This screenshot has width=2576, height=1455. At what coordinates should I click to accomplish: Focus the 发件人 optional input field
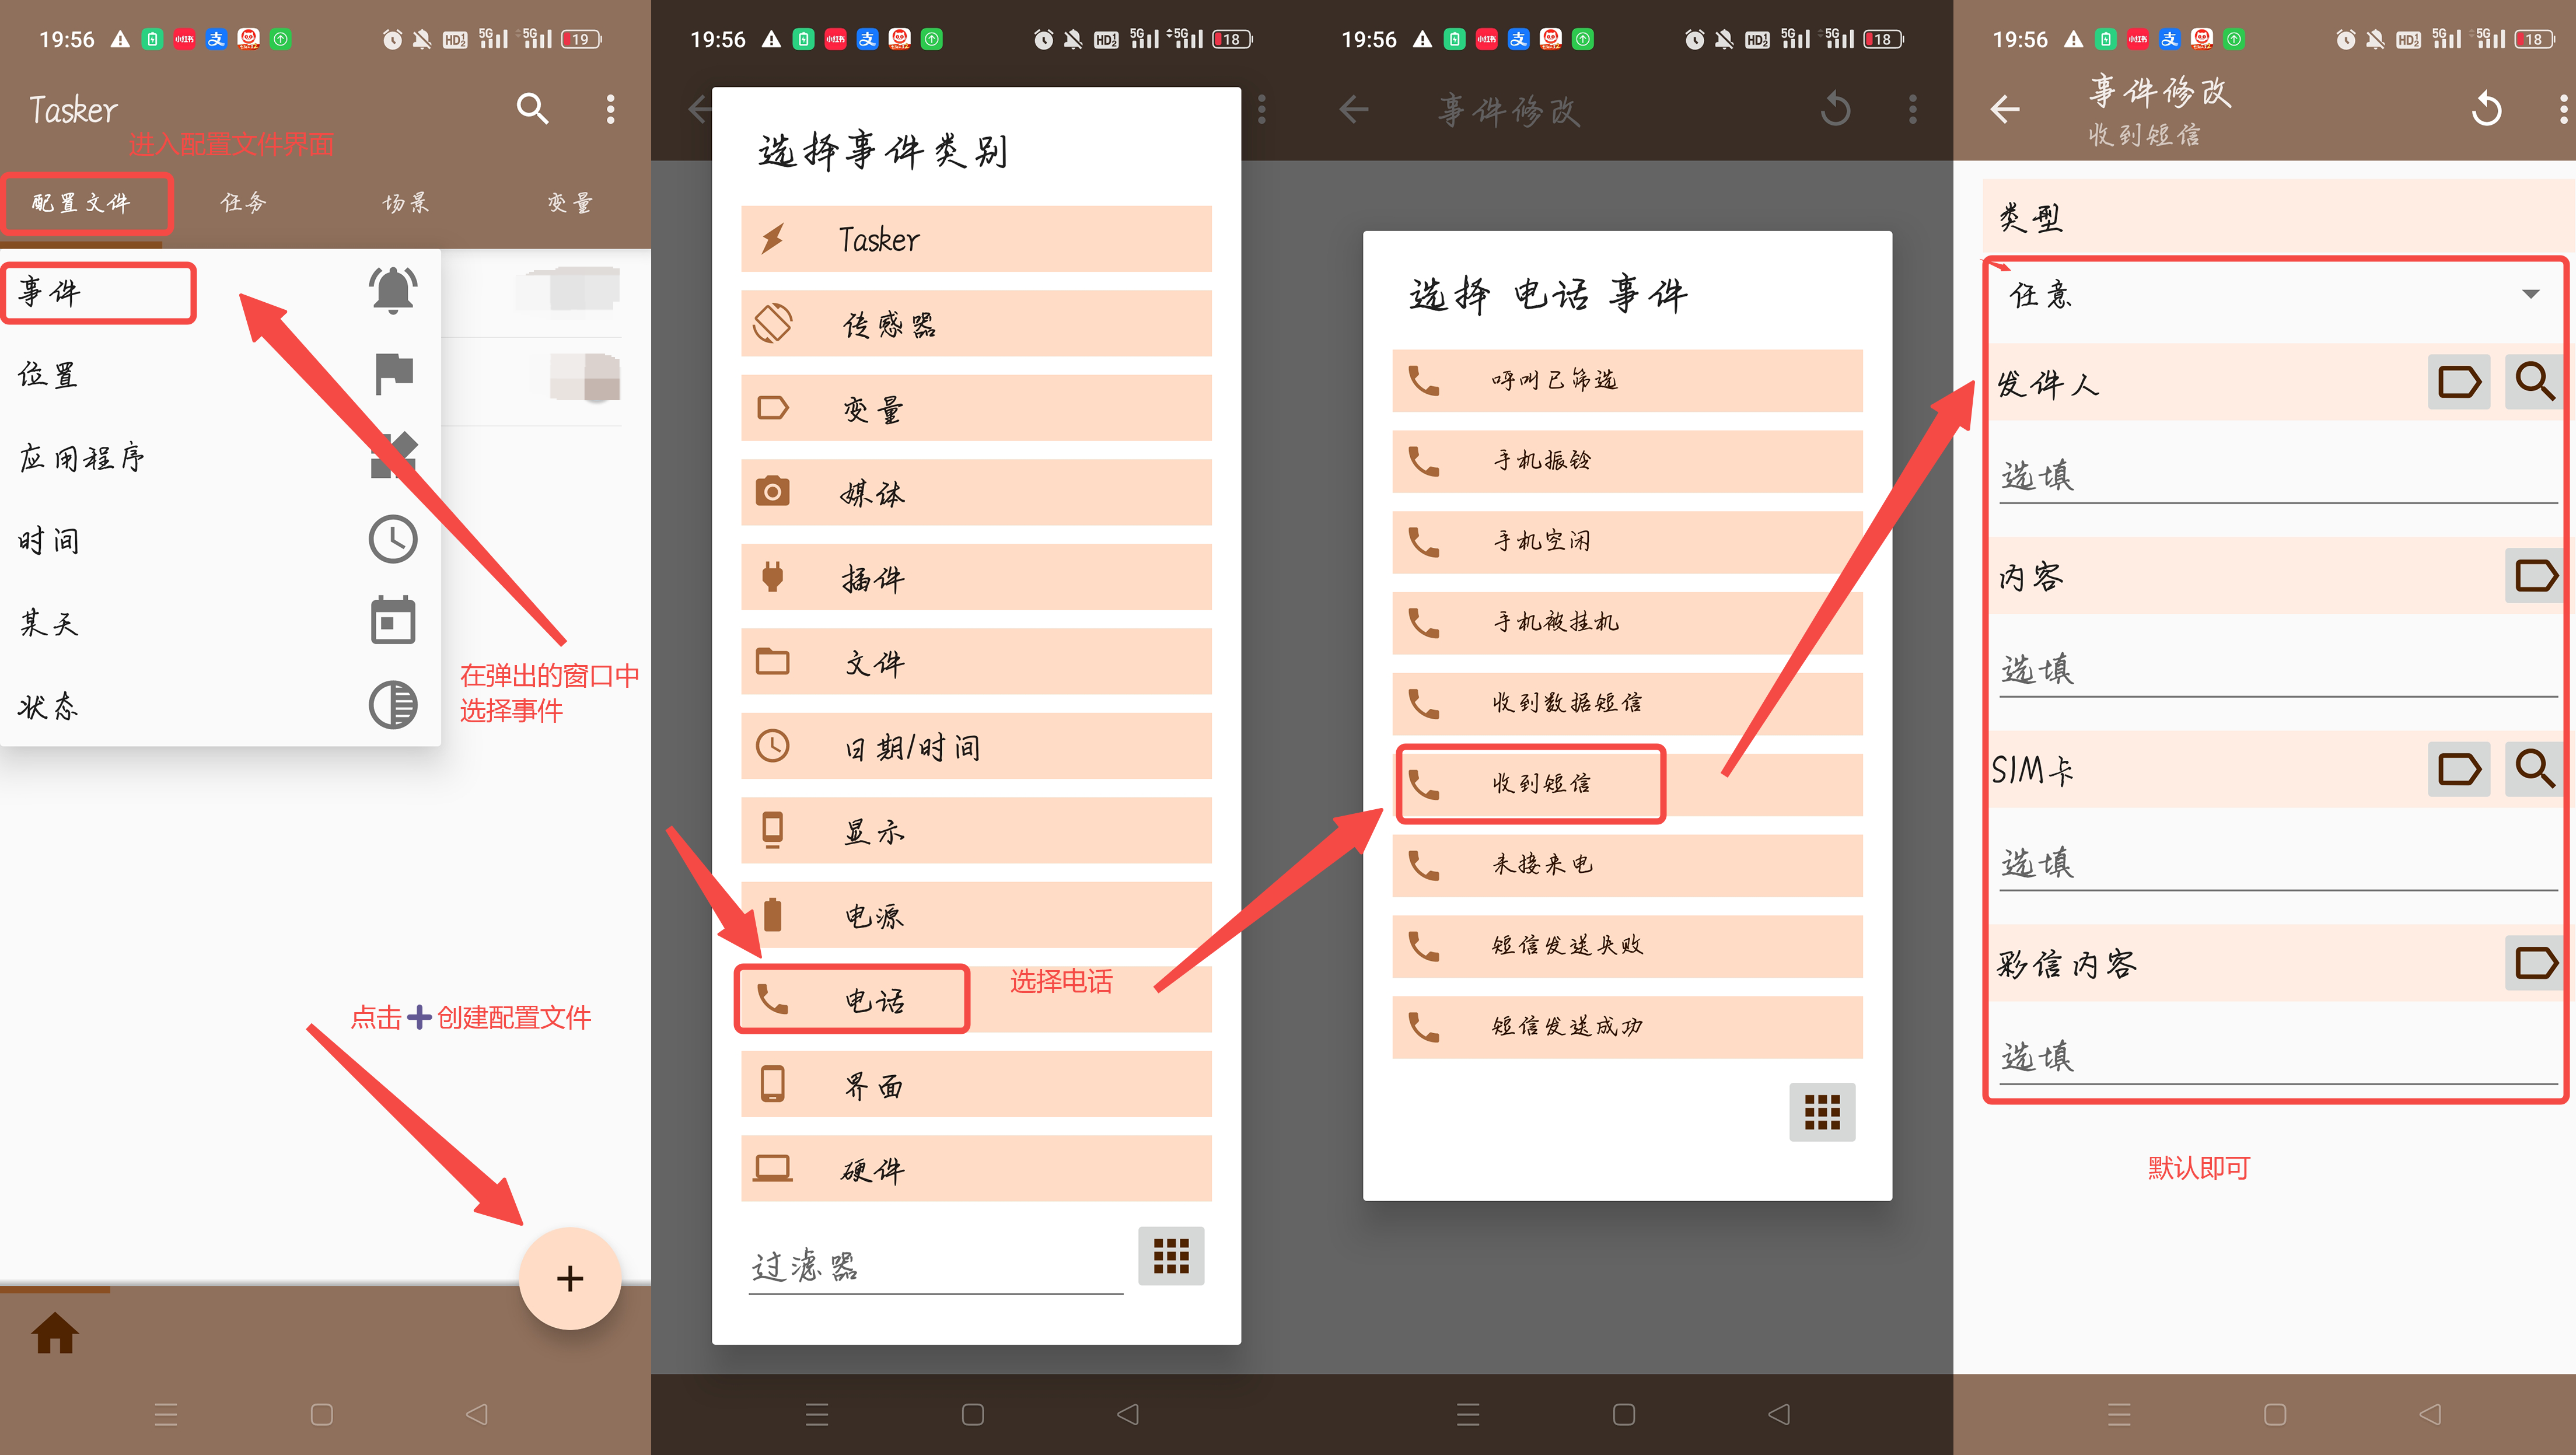coord(2278,477)
